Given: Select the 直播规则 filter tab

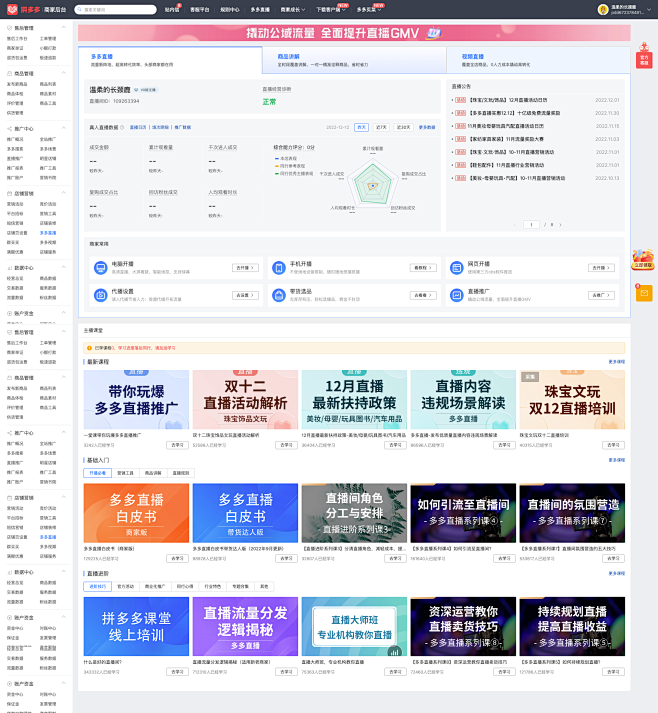Looking at the screenshot, I should (x=181, y=473).
